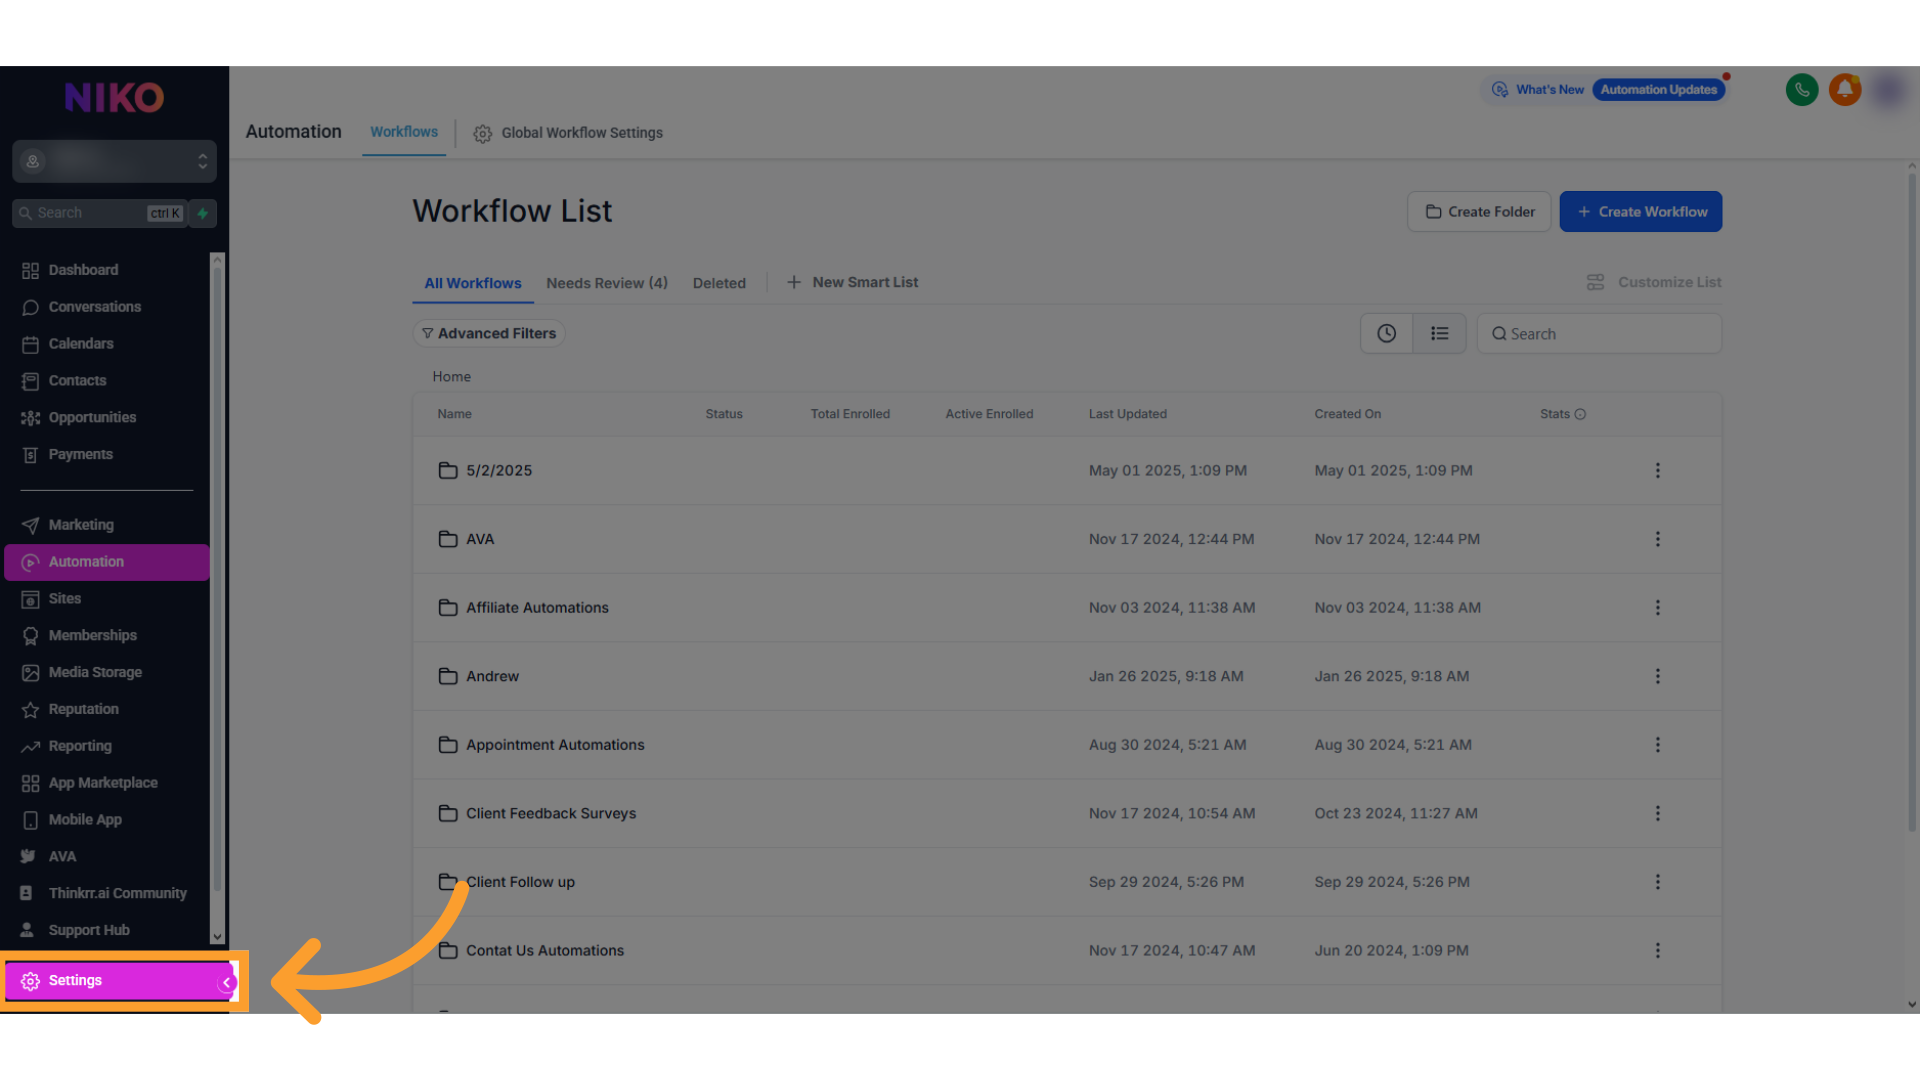Open the Stats info icon

click(1580, 414)
